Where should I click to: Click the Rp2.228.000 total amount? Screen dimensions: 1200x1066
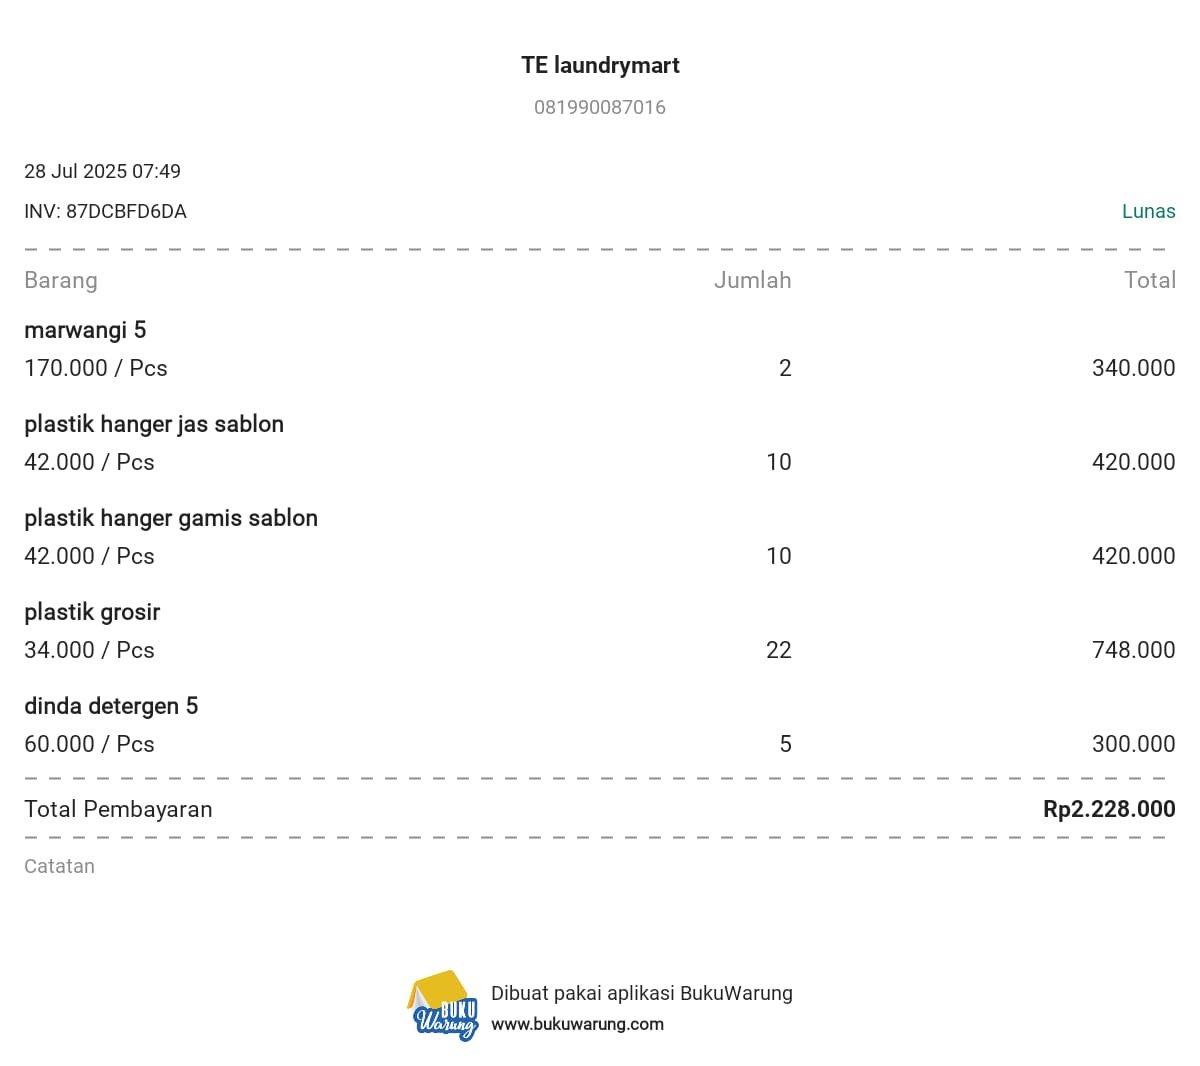pyautogui.click(x=1109, y=810)
